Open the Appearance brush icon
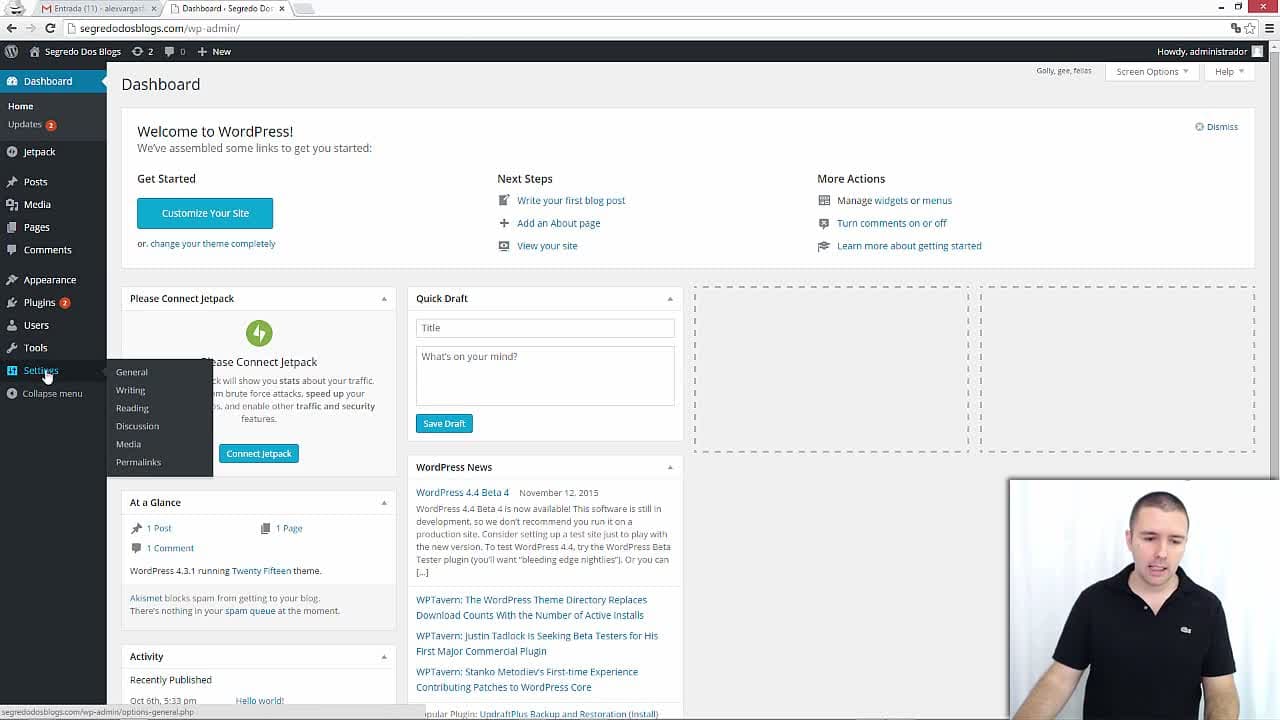The image size is (1280, 720). (x=12, y=280)
